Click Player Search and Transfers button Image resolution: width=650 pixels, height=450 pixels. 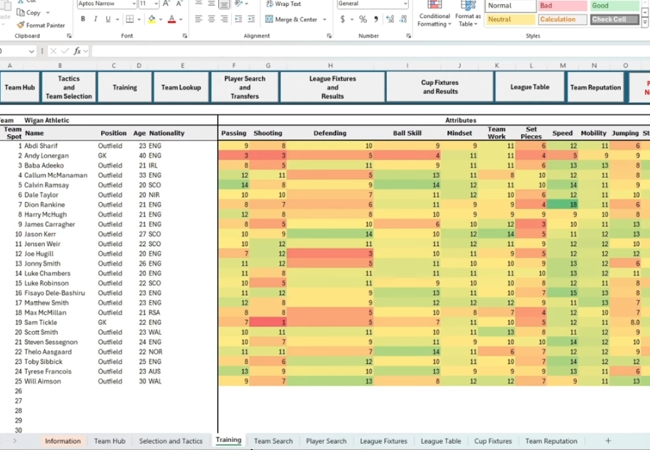245,87
